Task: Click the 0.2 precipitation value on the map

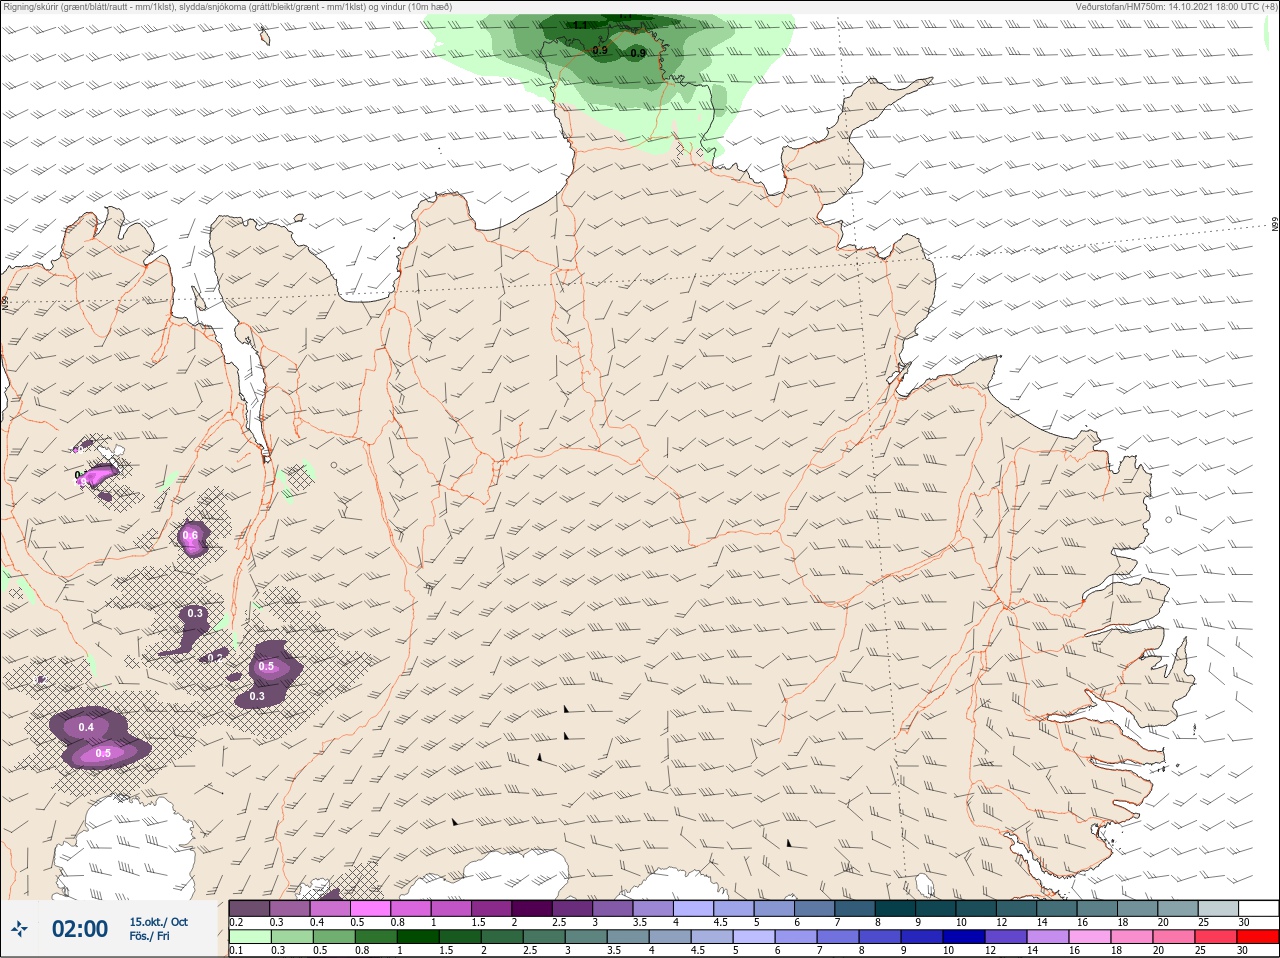Action: coord(215,657)
